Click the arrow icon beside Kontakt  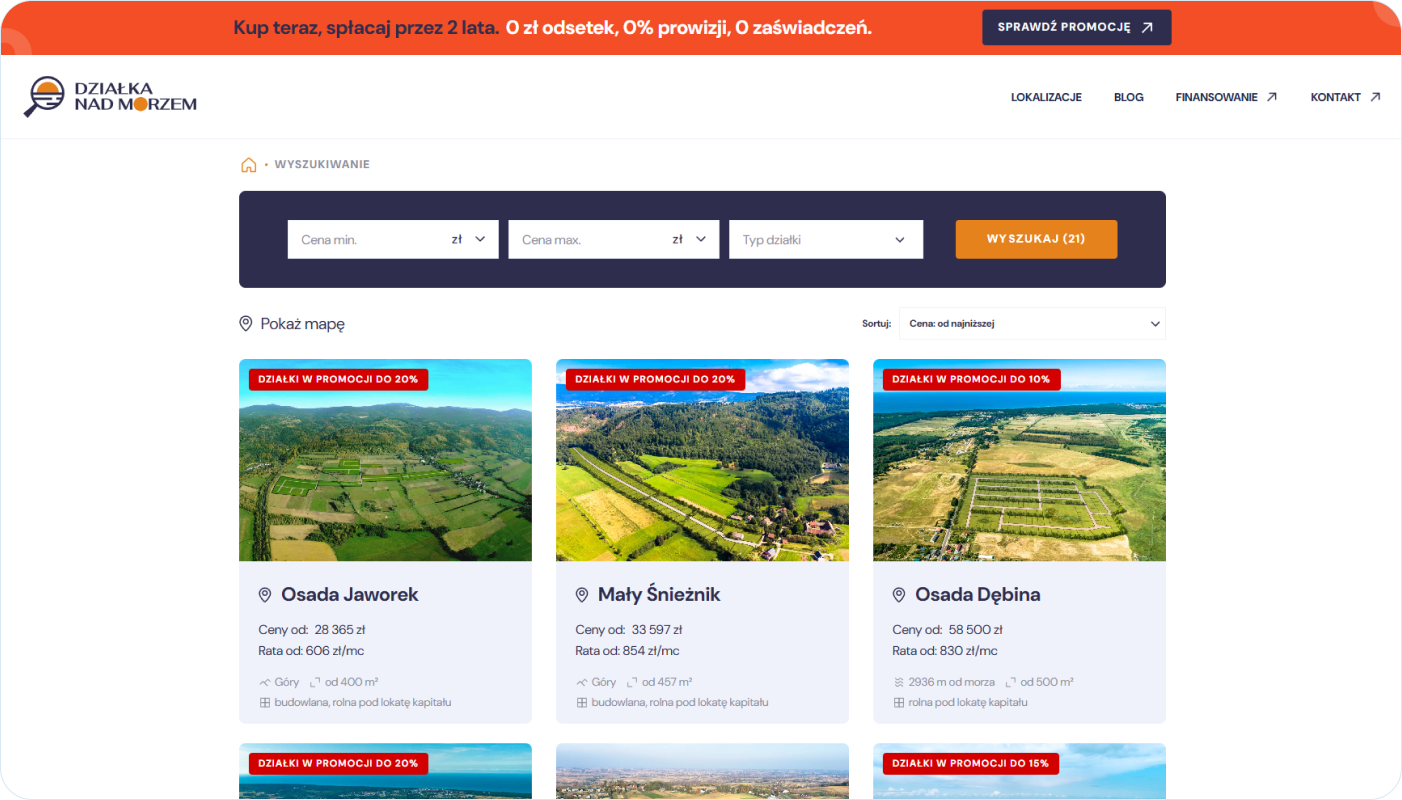point(1375,97)
